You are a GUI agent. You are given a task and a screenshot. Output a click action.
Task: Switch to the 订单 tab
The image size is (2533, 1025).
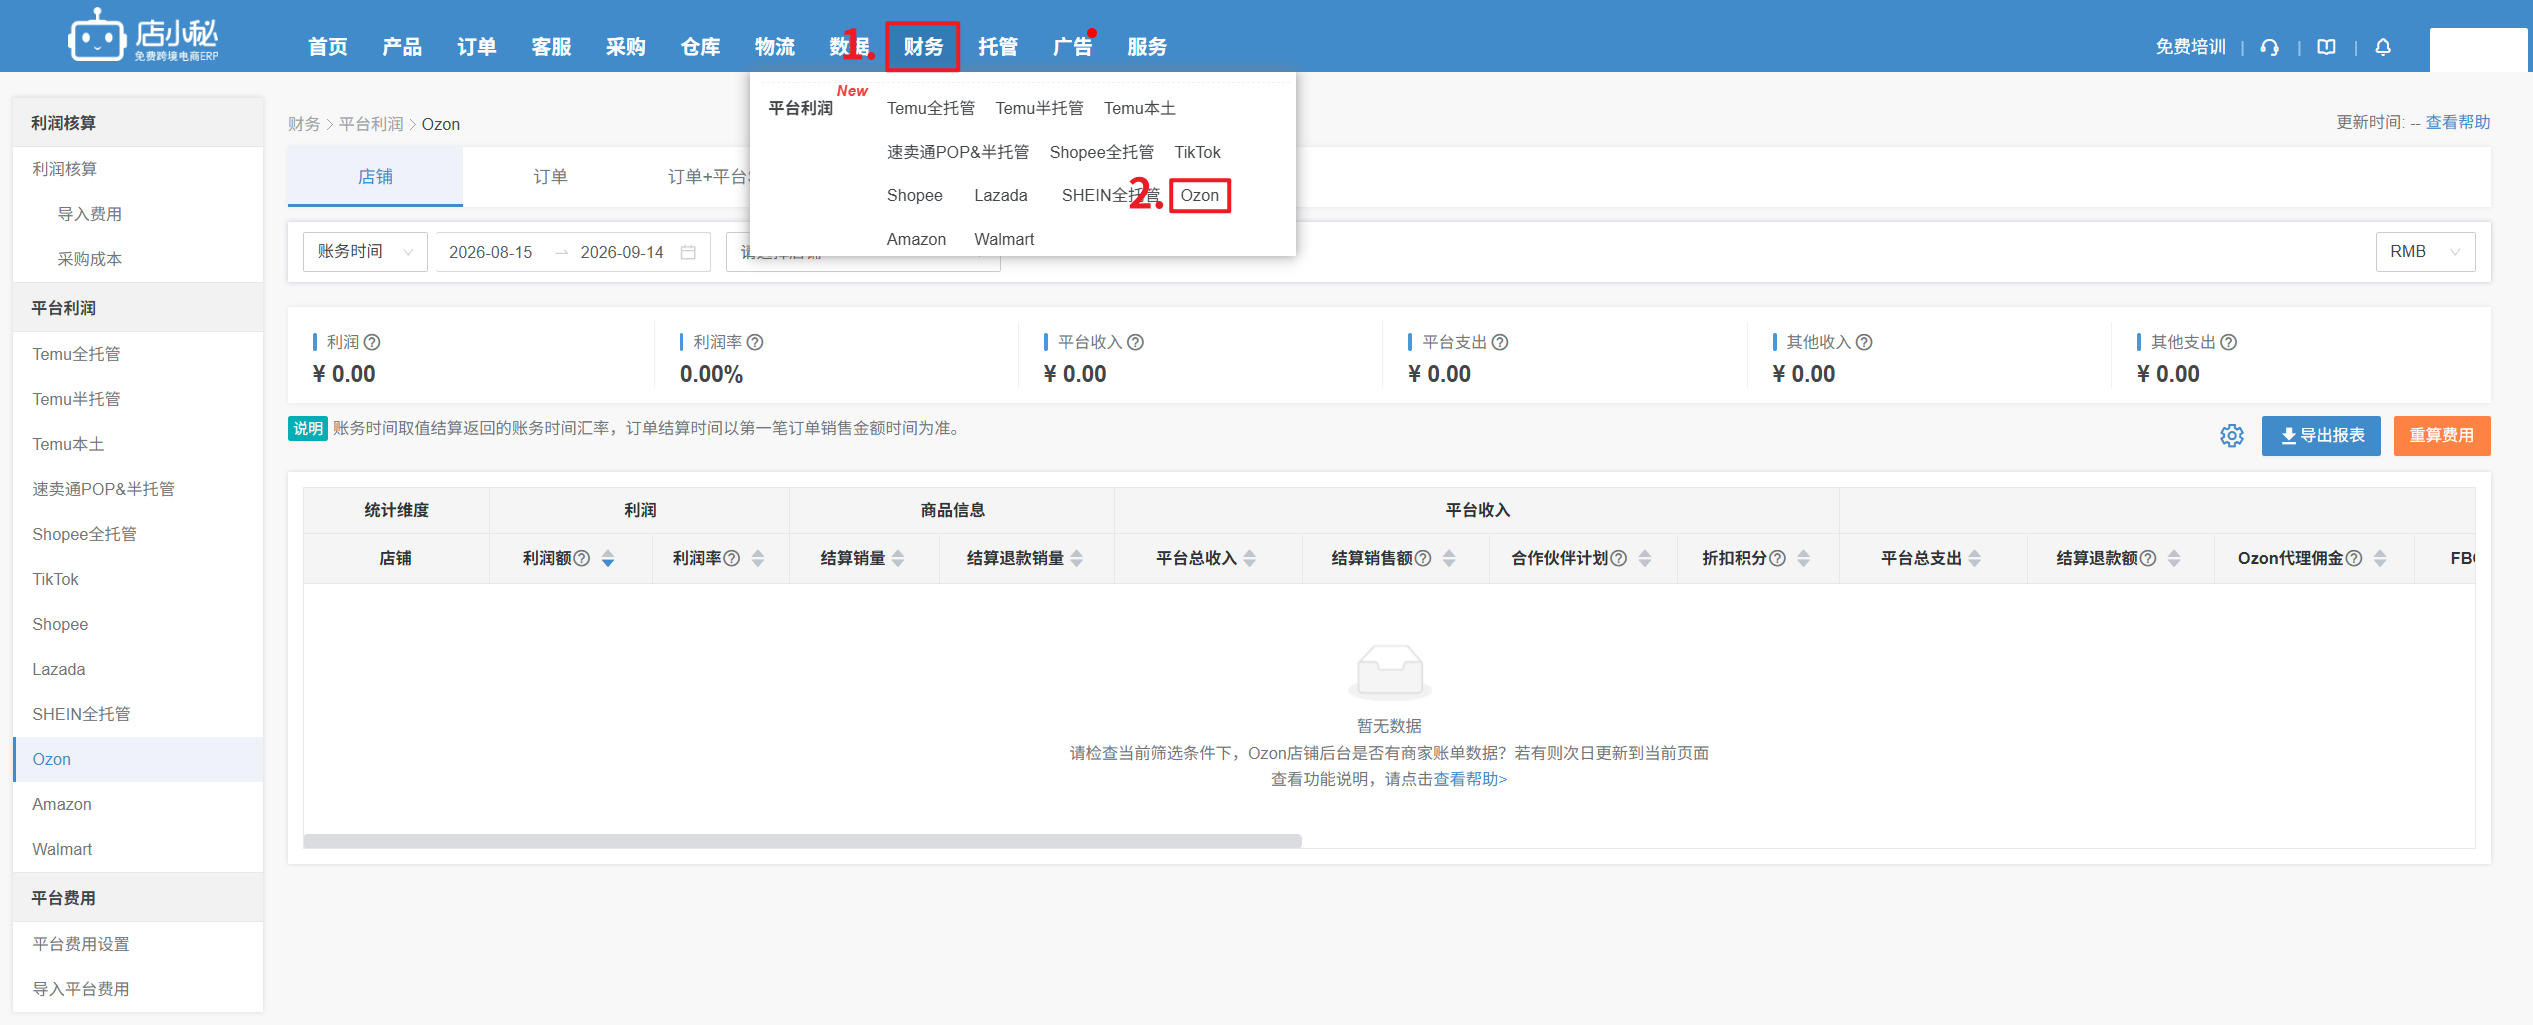tap(550, 177)
